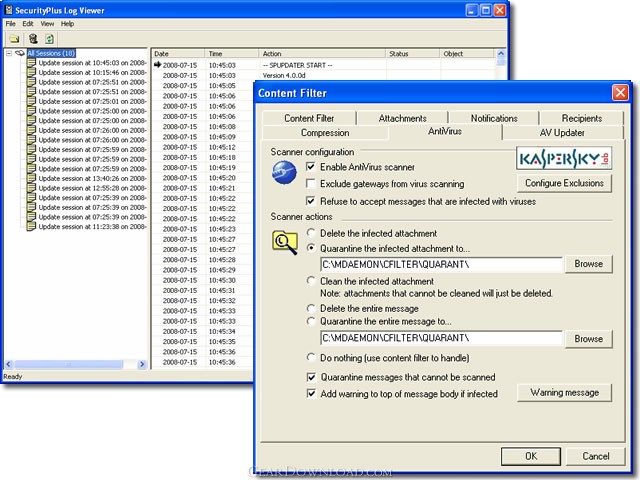Select Delete the infected attachment option

[x=311, y=233]
